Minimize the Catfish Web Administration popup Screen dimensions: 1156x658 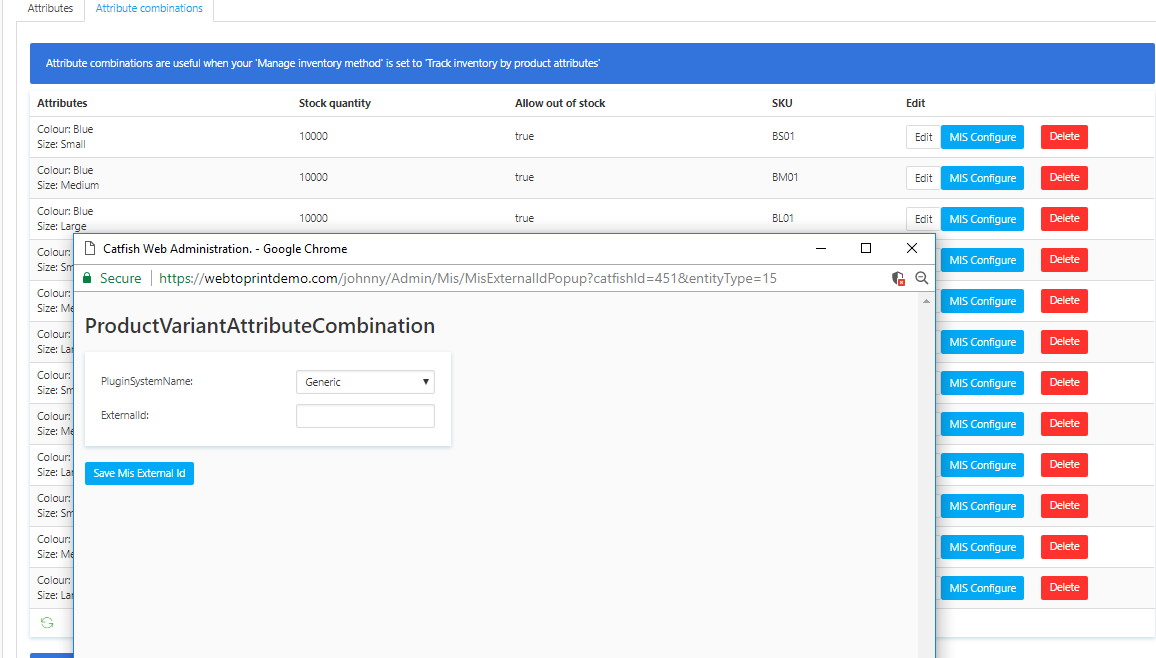coord(821,248)
